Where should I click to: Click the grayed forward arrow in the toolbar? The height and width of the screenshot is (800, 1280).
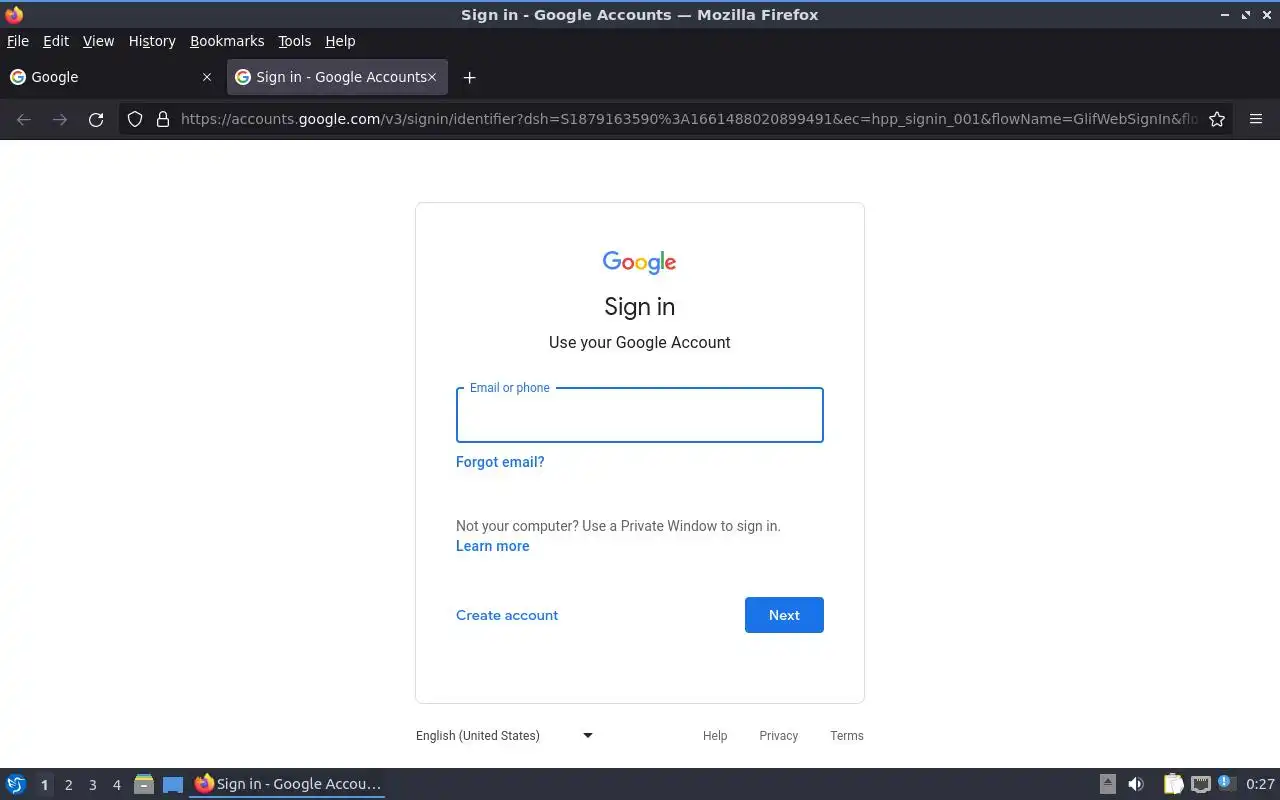[60, 119]
